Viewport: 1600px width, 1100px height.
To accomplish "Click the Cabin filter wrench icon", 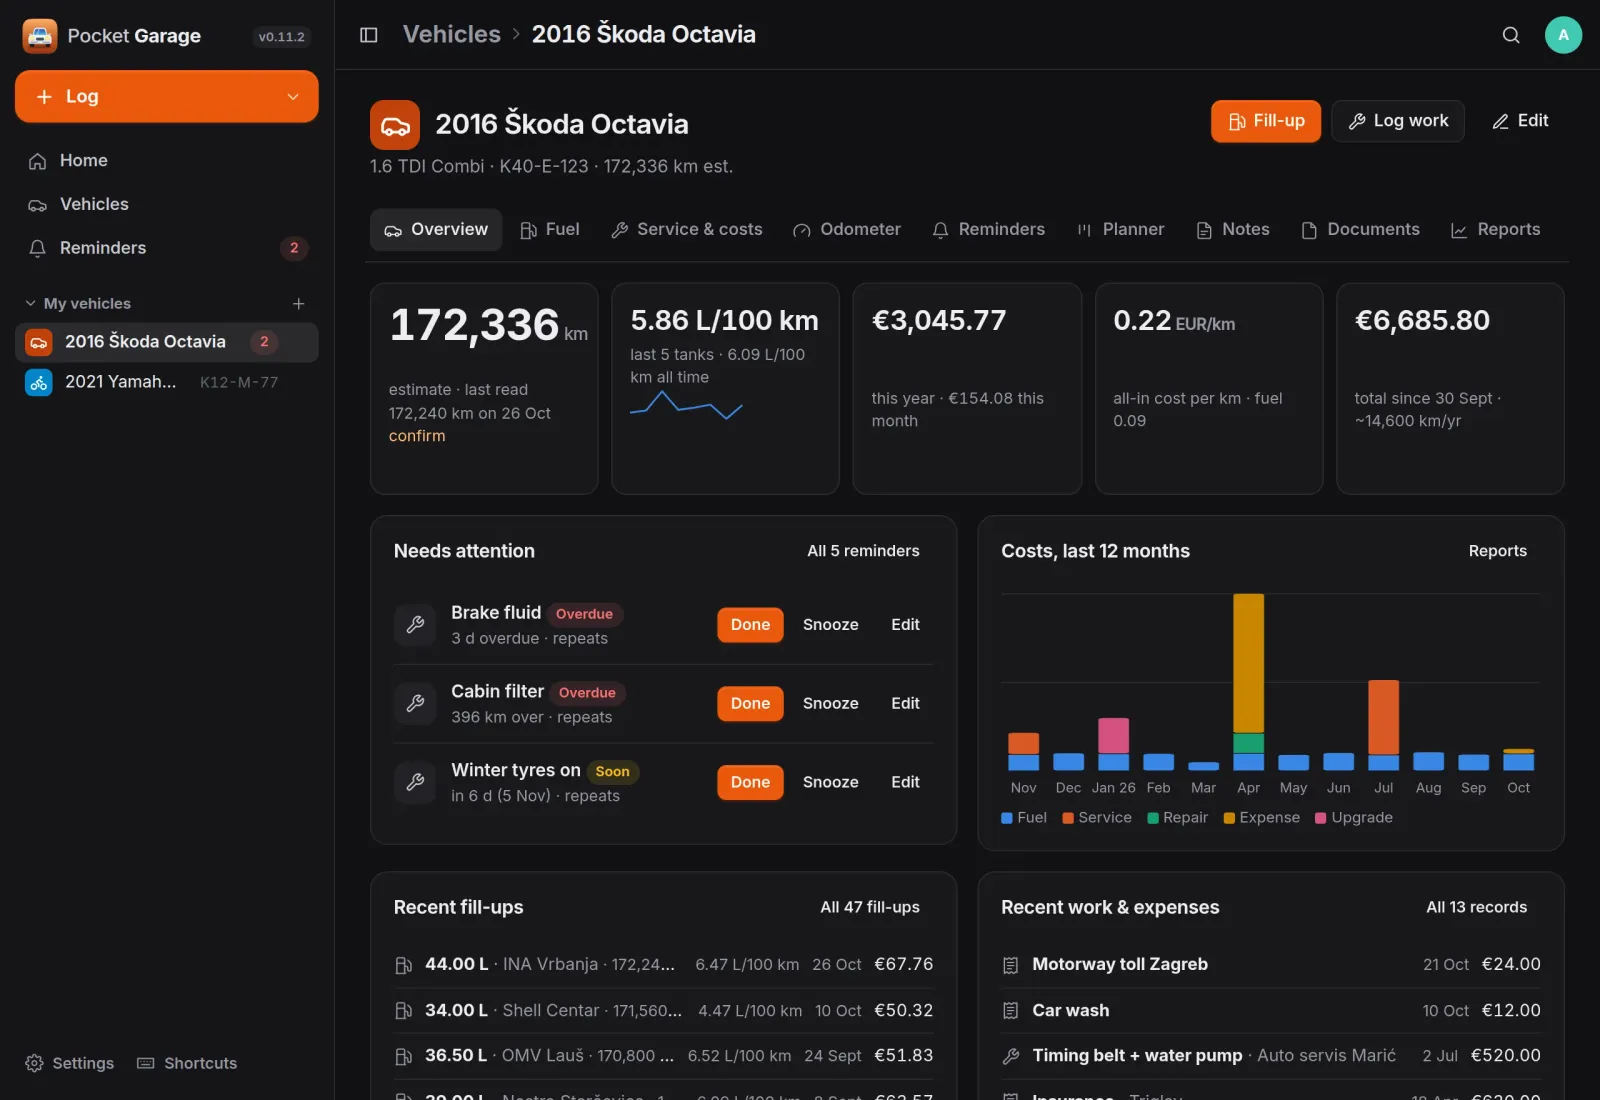I will [415, 704].
